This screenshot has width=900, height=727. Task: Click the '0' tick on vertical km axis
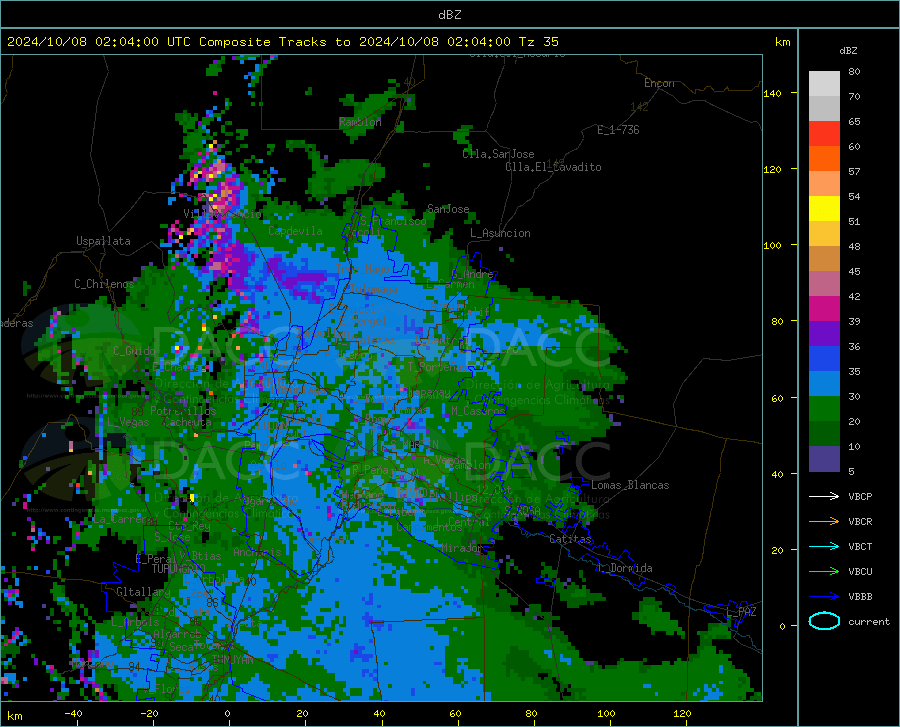[x=782, y=626]
